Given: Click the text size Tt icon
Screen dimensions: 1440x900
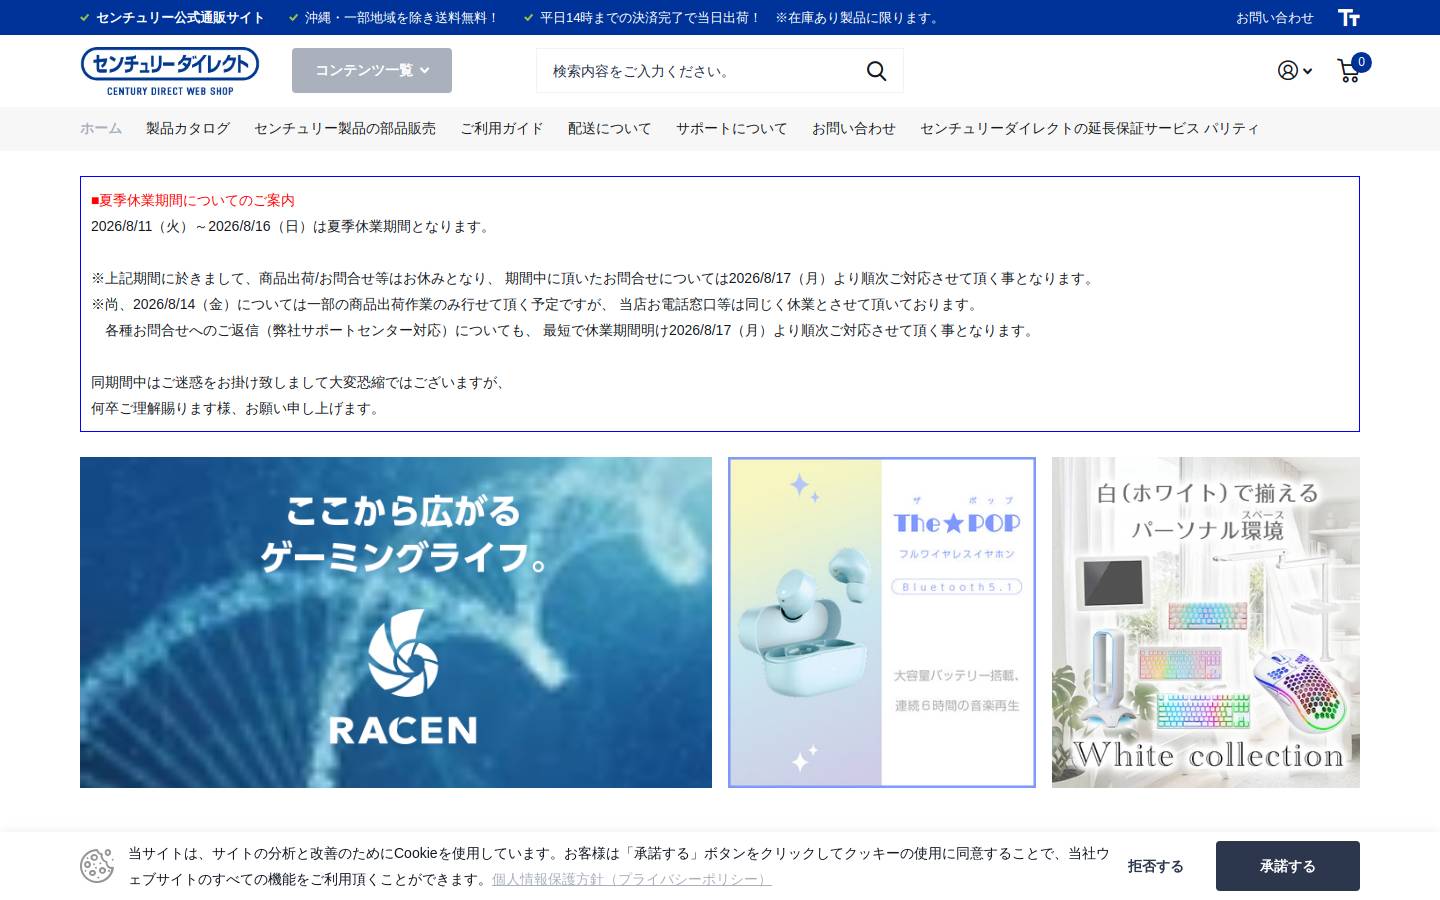Looking at the screenshot, I should (x=1349, y=17).
